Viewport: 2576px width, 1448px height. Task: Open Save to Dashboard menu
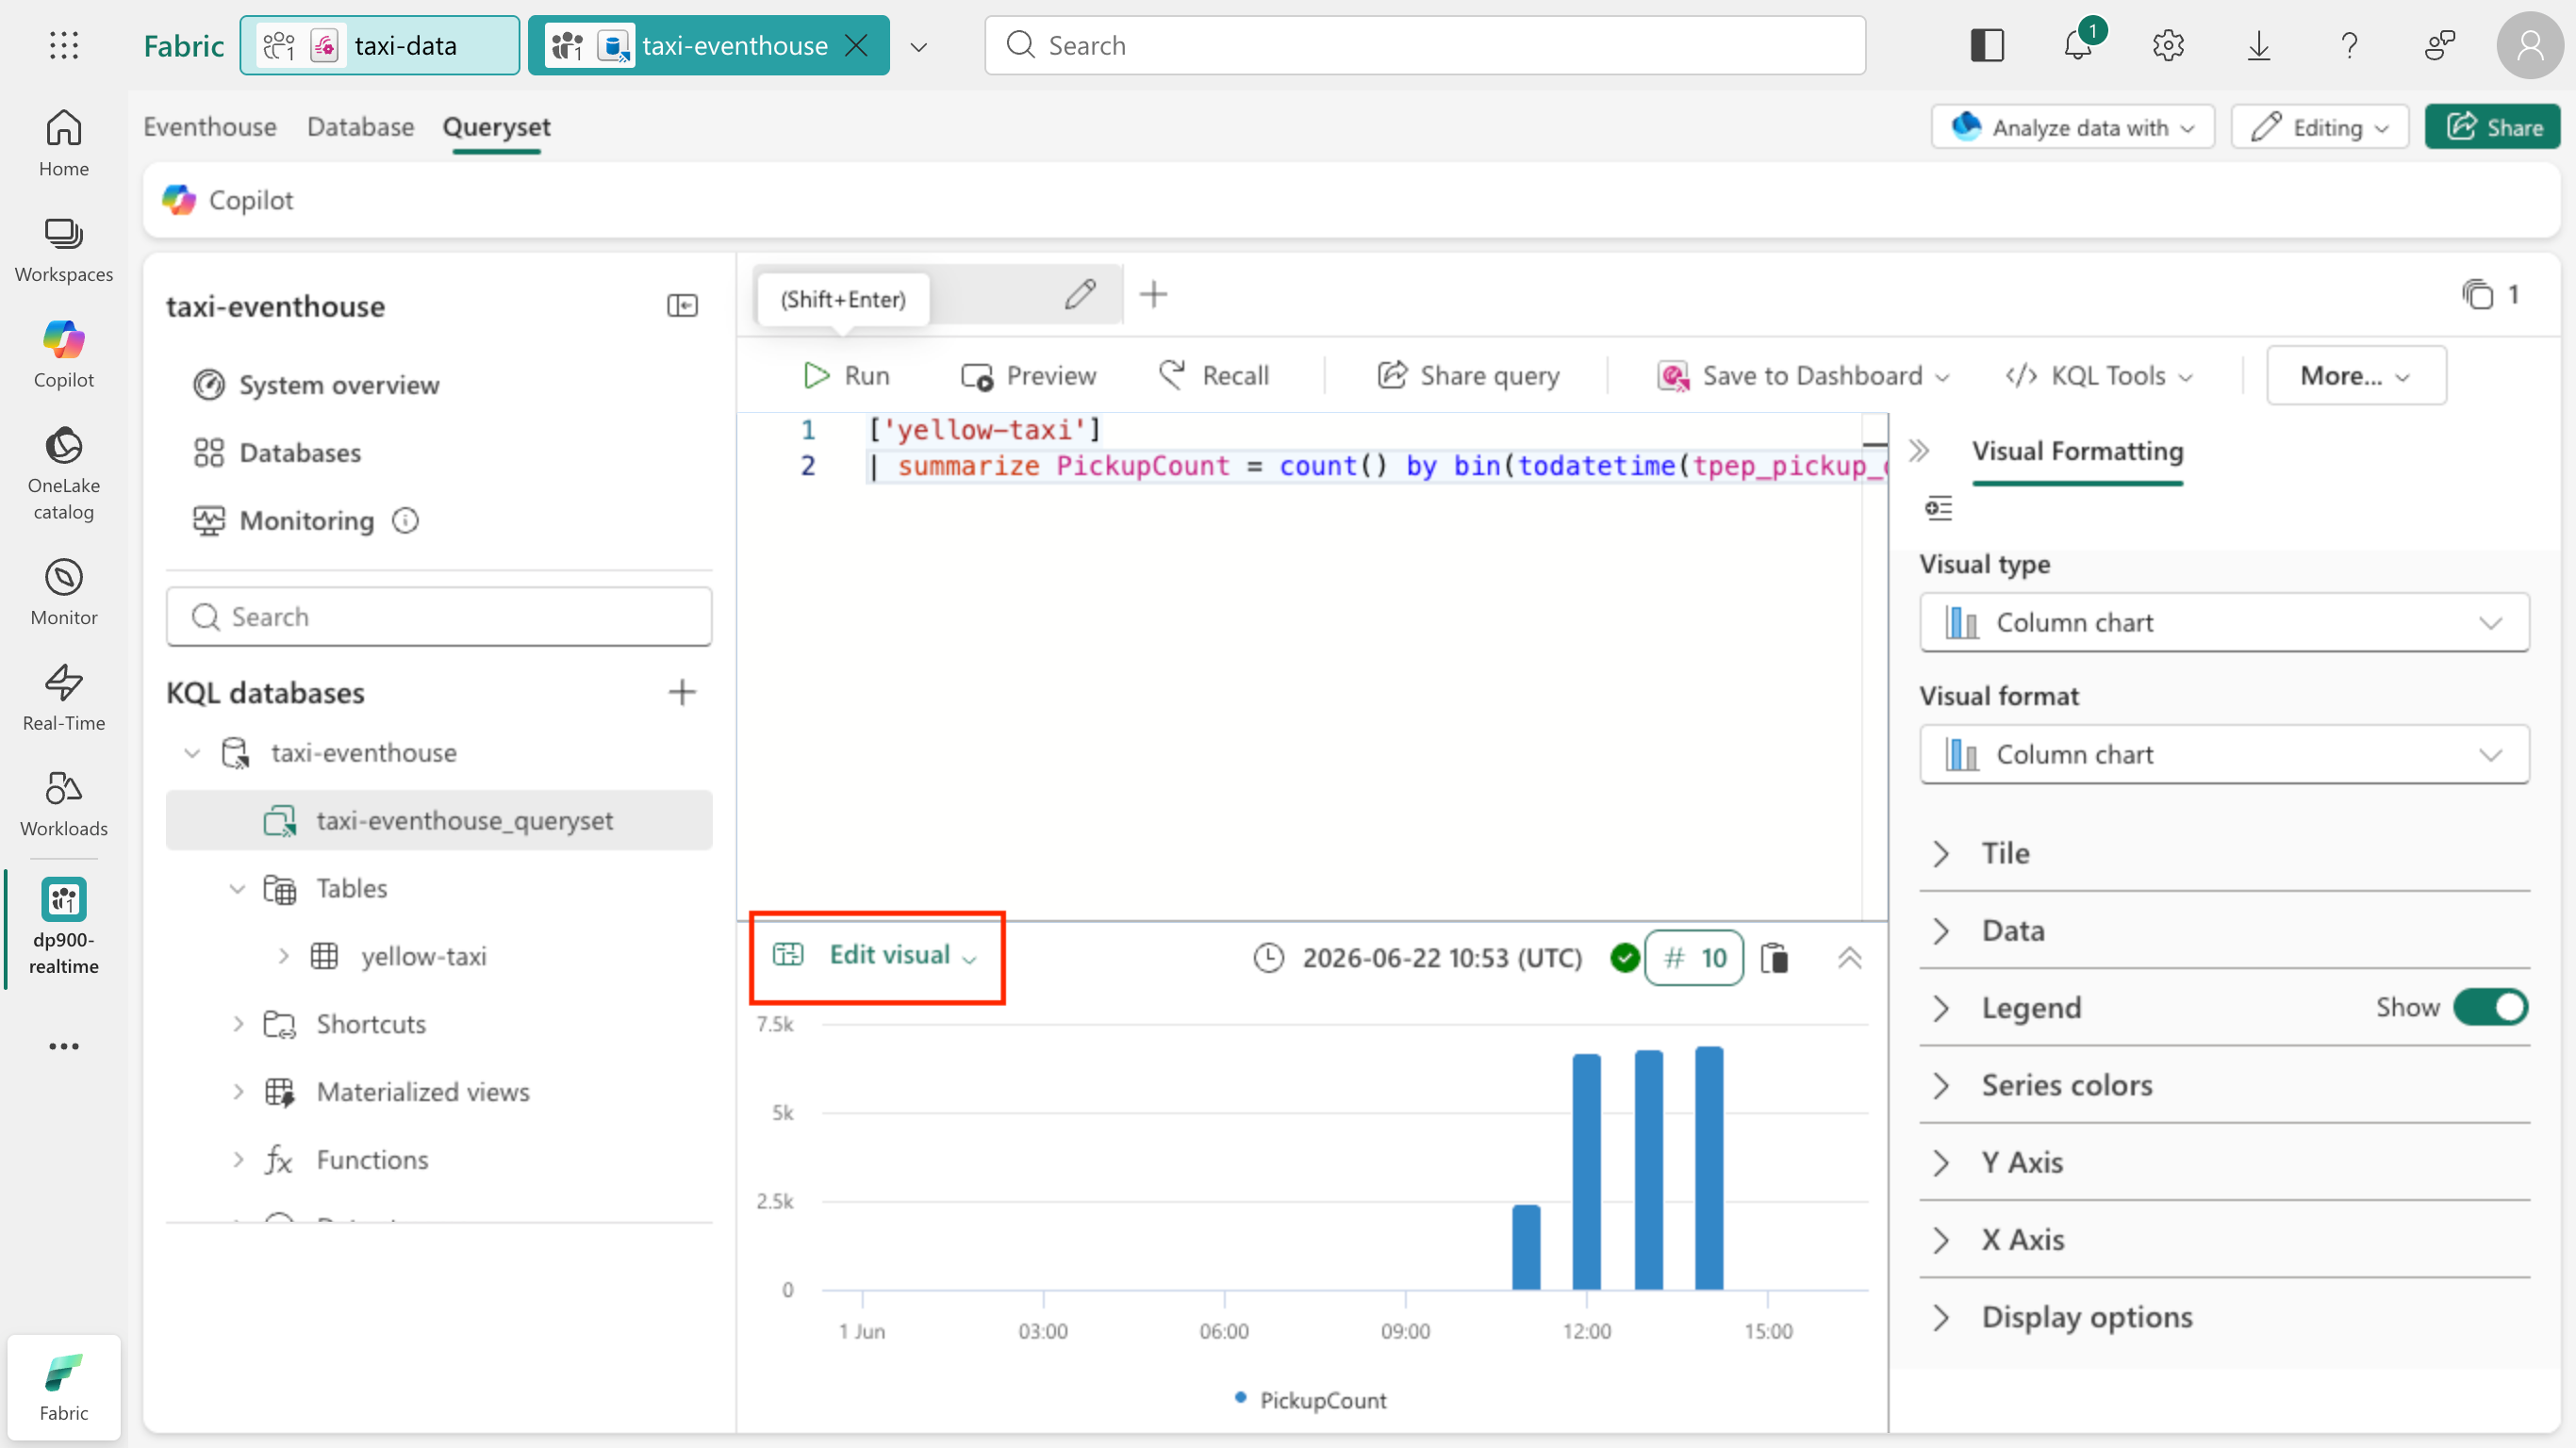pyautogui.click(x=1803, y=375)
